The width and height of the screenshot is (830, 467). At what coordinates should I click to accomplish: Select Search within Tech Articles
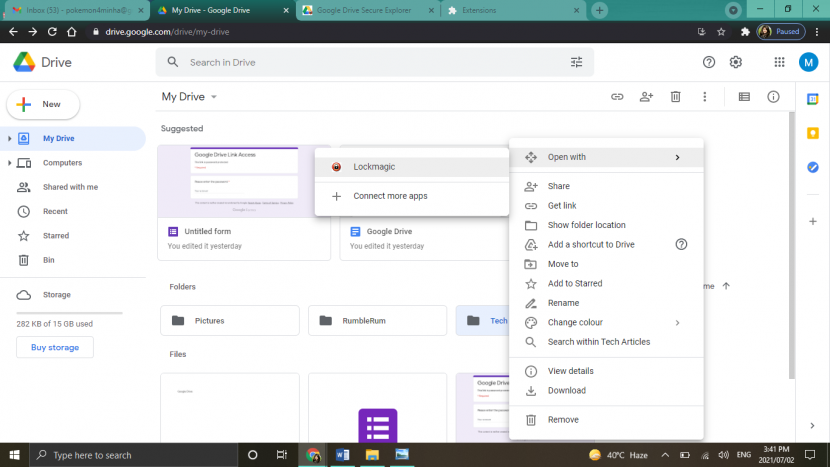(606, 342)
